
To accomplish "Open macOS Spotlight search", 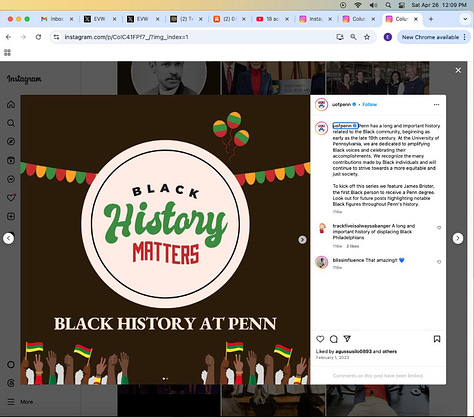I will [388, 5].
